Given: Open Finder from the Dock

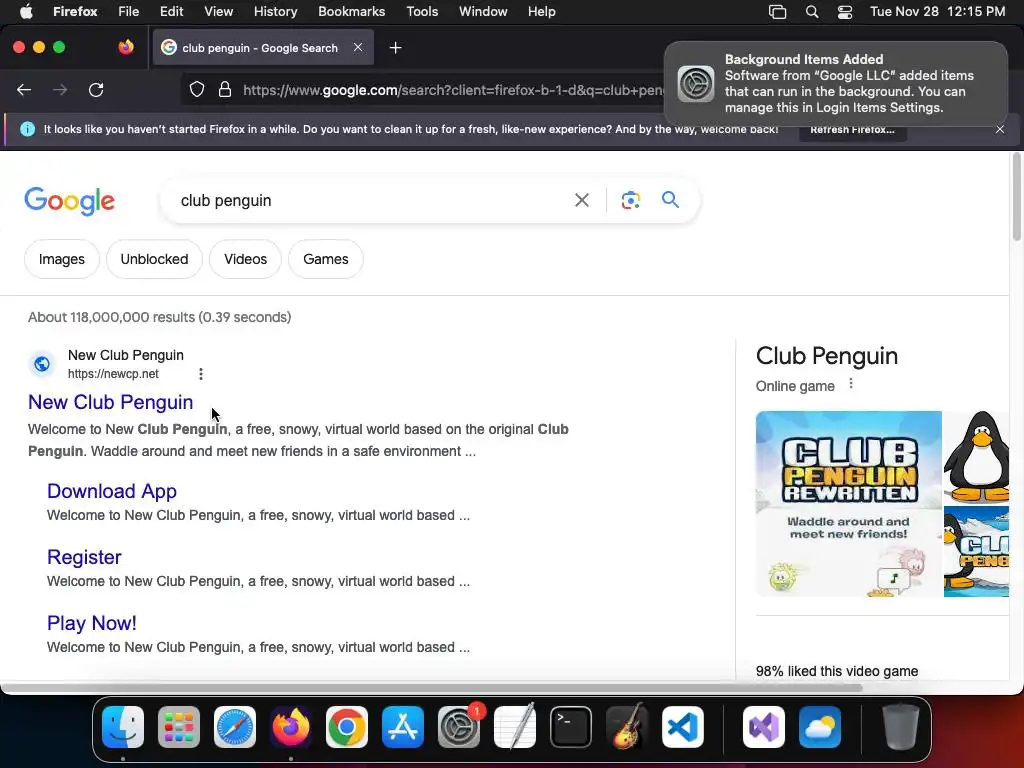Looking at the screenshot, I should pos(123,727).
